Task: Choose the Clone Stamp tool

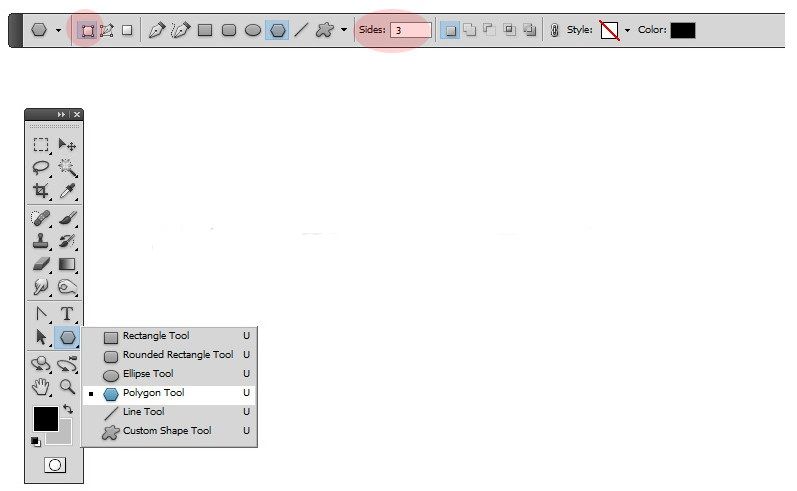Action: (x=41, y=241)
